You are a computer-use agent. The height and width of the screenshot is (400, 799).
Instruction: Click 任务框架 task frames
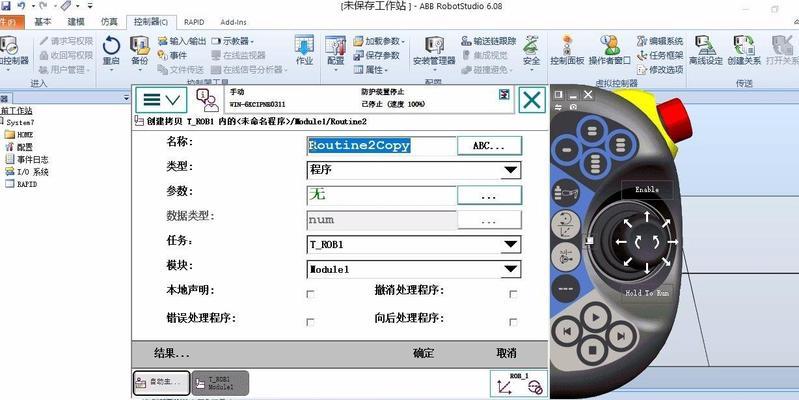(659, 55)
